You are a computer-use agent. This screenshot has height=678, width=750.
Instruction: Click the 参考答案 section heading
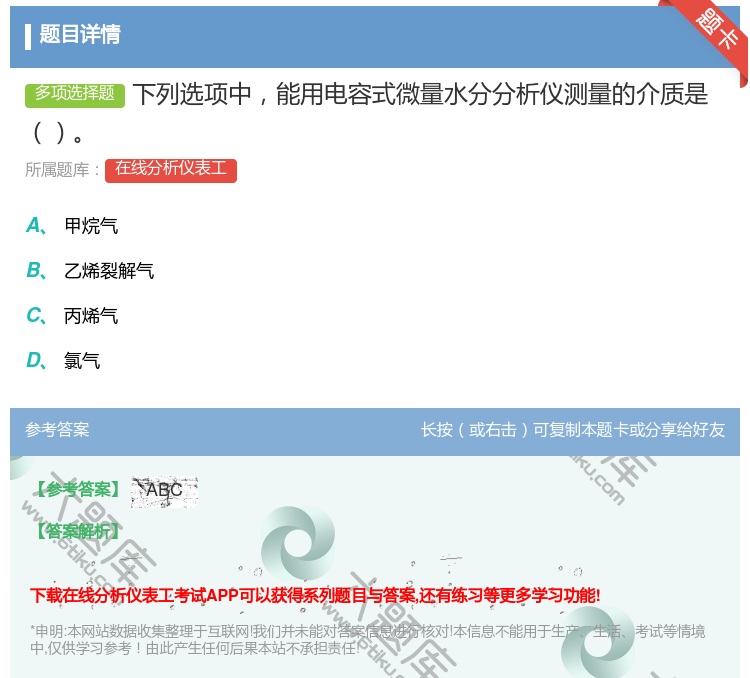pyautogui.click(x=57, y=430)
